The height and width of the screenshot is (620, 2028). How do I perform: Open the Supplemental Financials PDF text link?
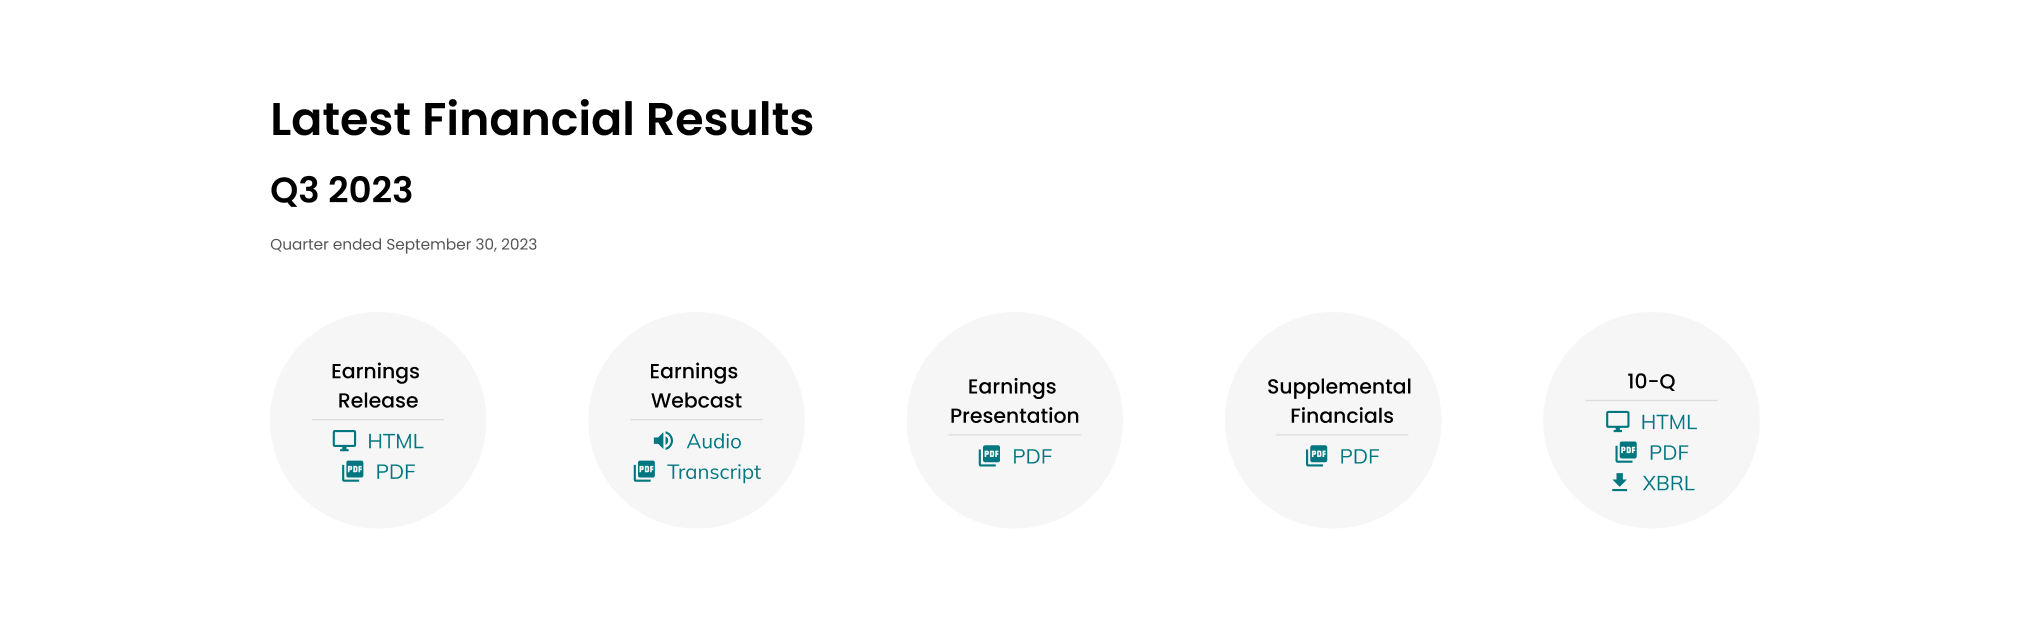[1359, 457]
